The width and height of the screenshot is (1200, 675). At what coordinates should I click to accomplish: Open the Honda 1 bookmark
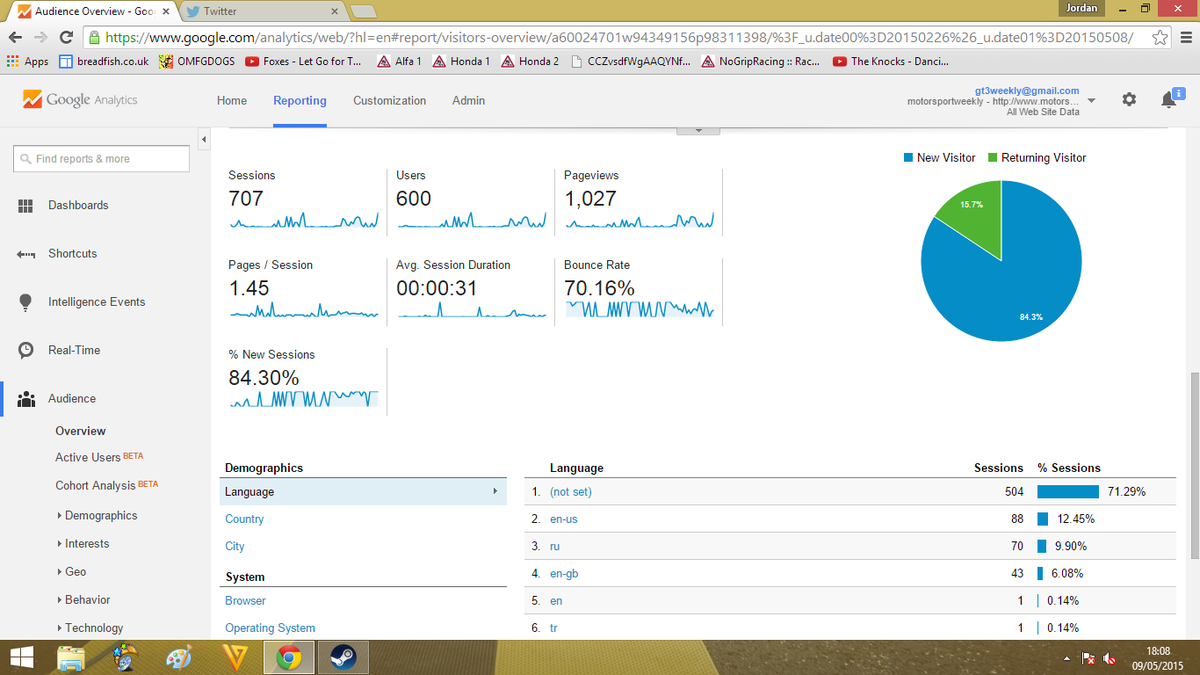tap(461, 61)
